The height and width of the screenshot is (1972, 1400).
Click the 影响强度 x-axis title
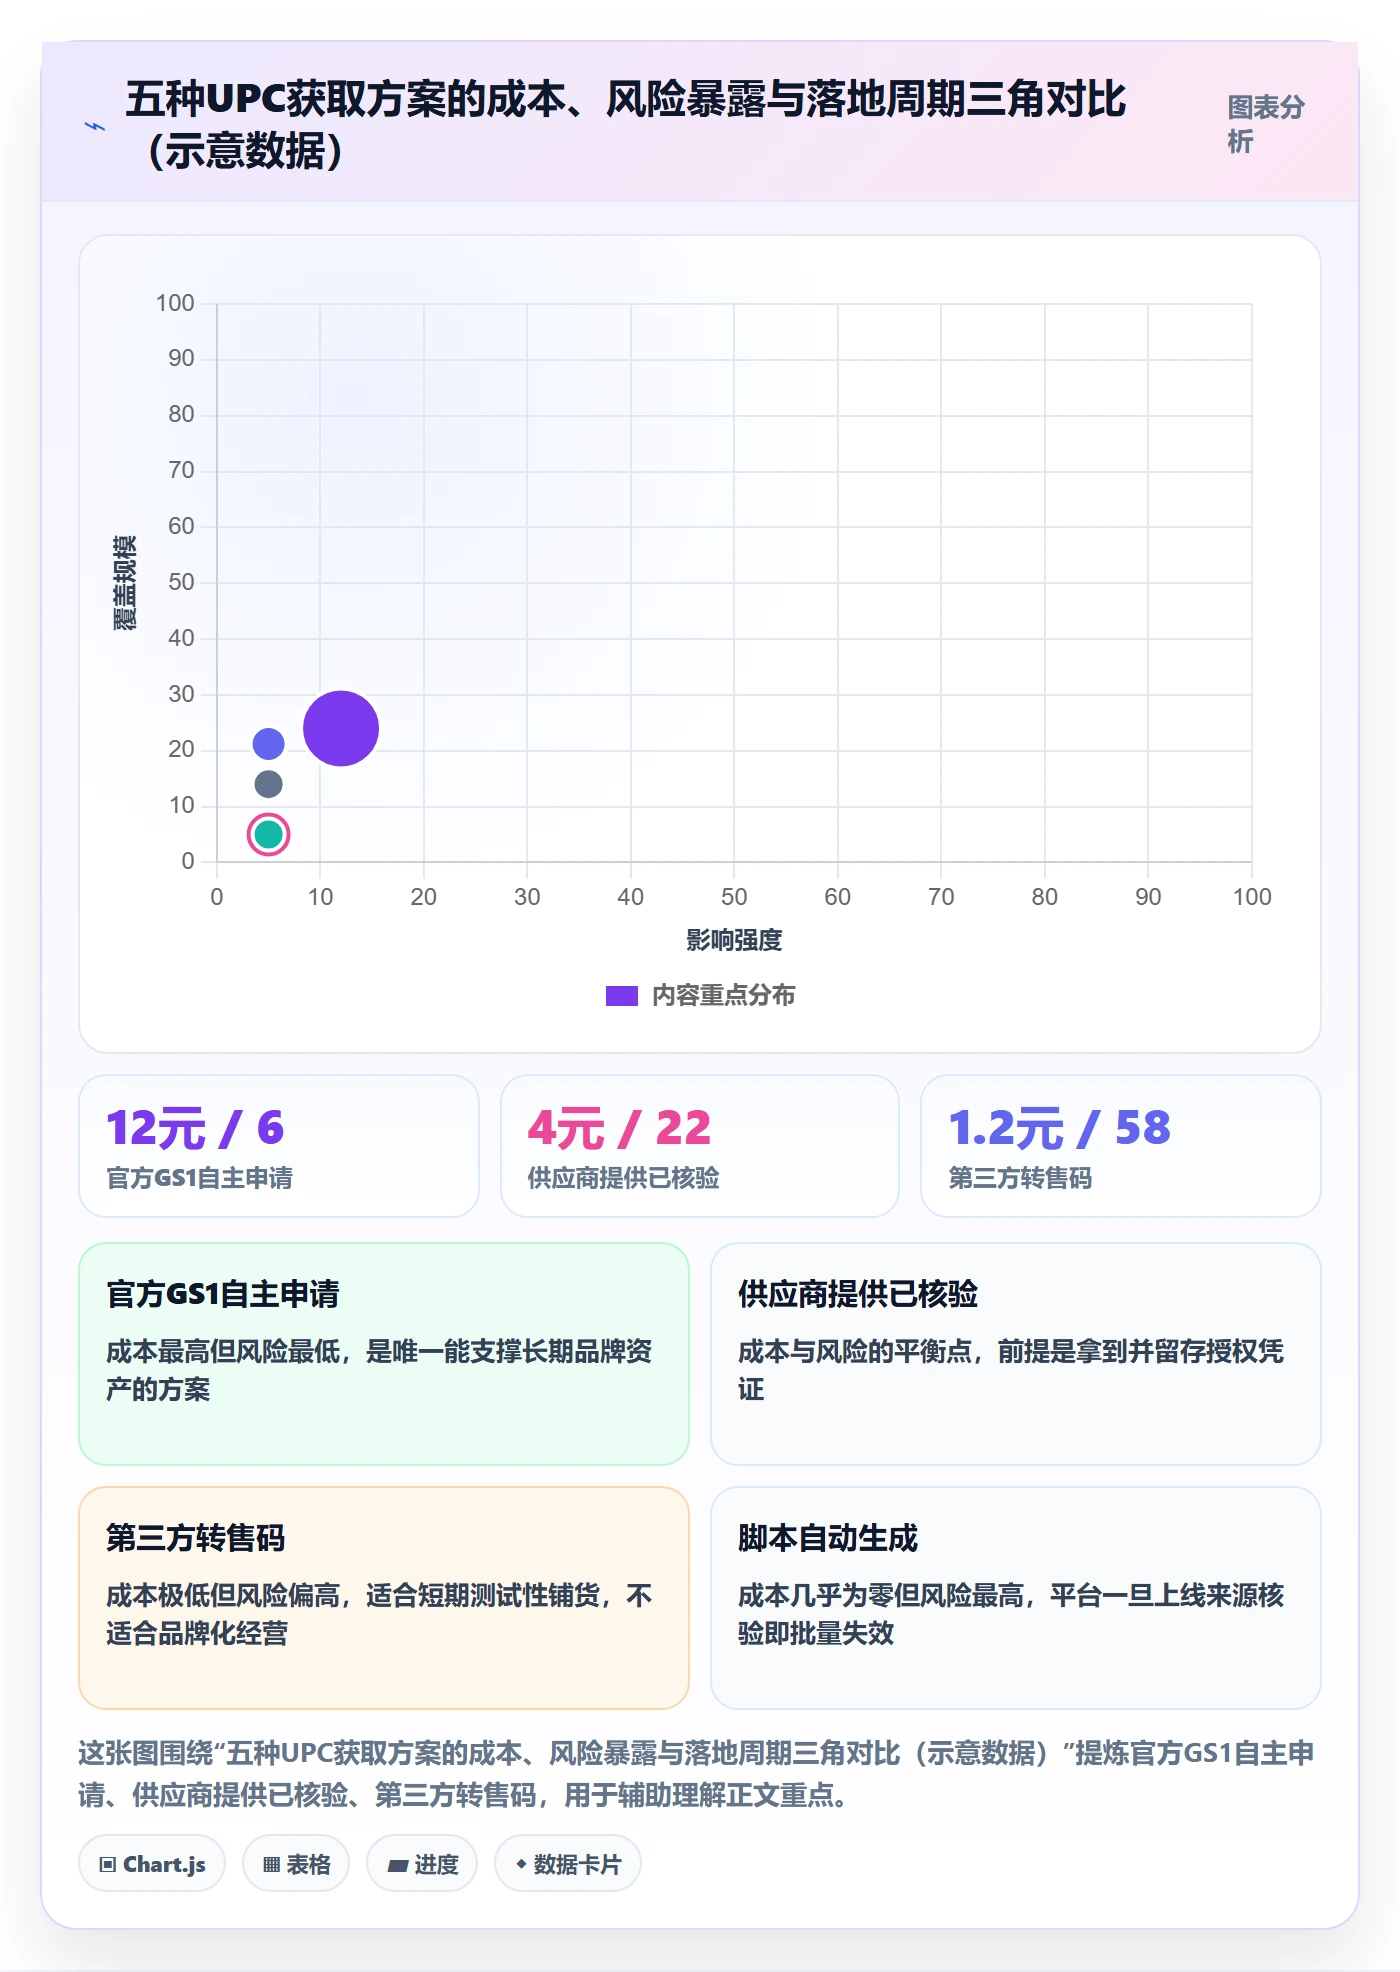click(x=734, y=940)
